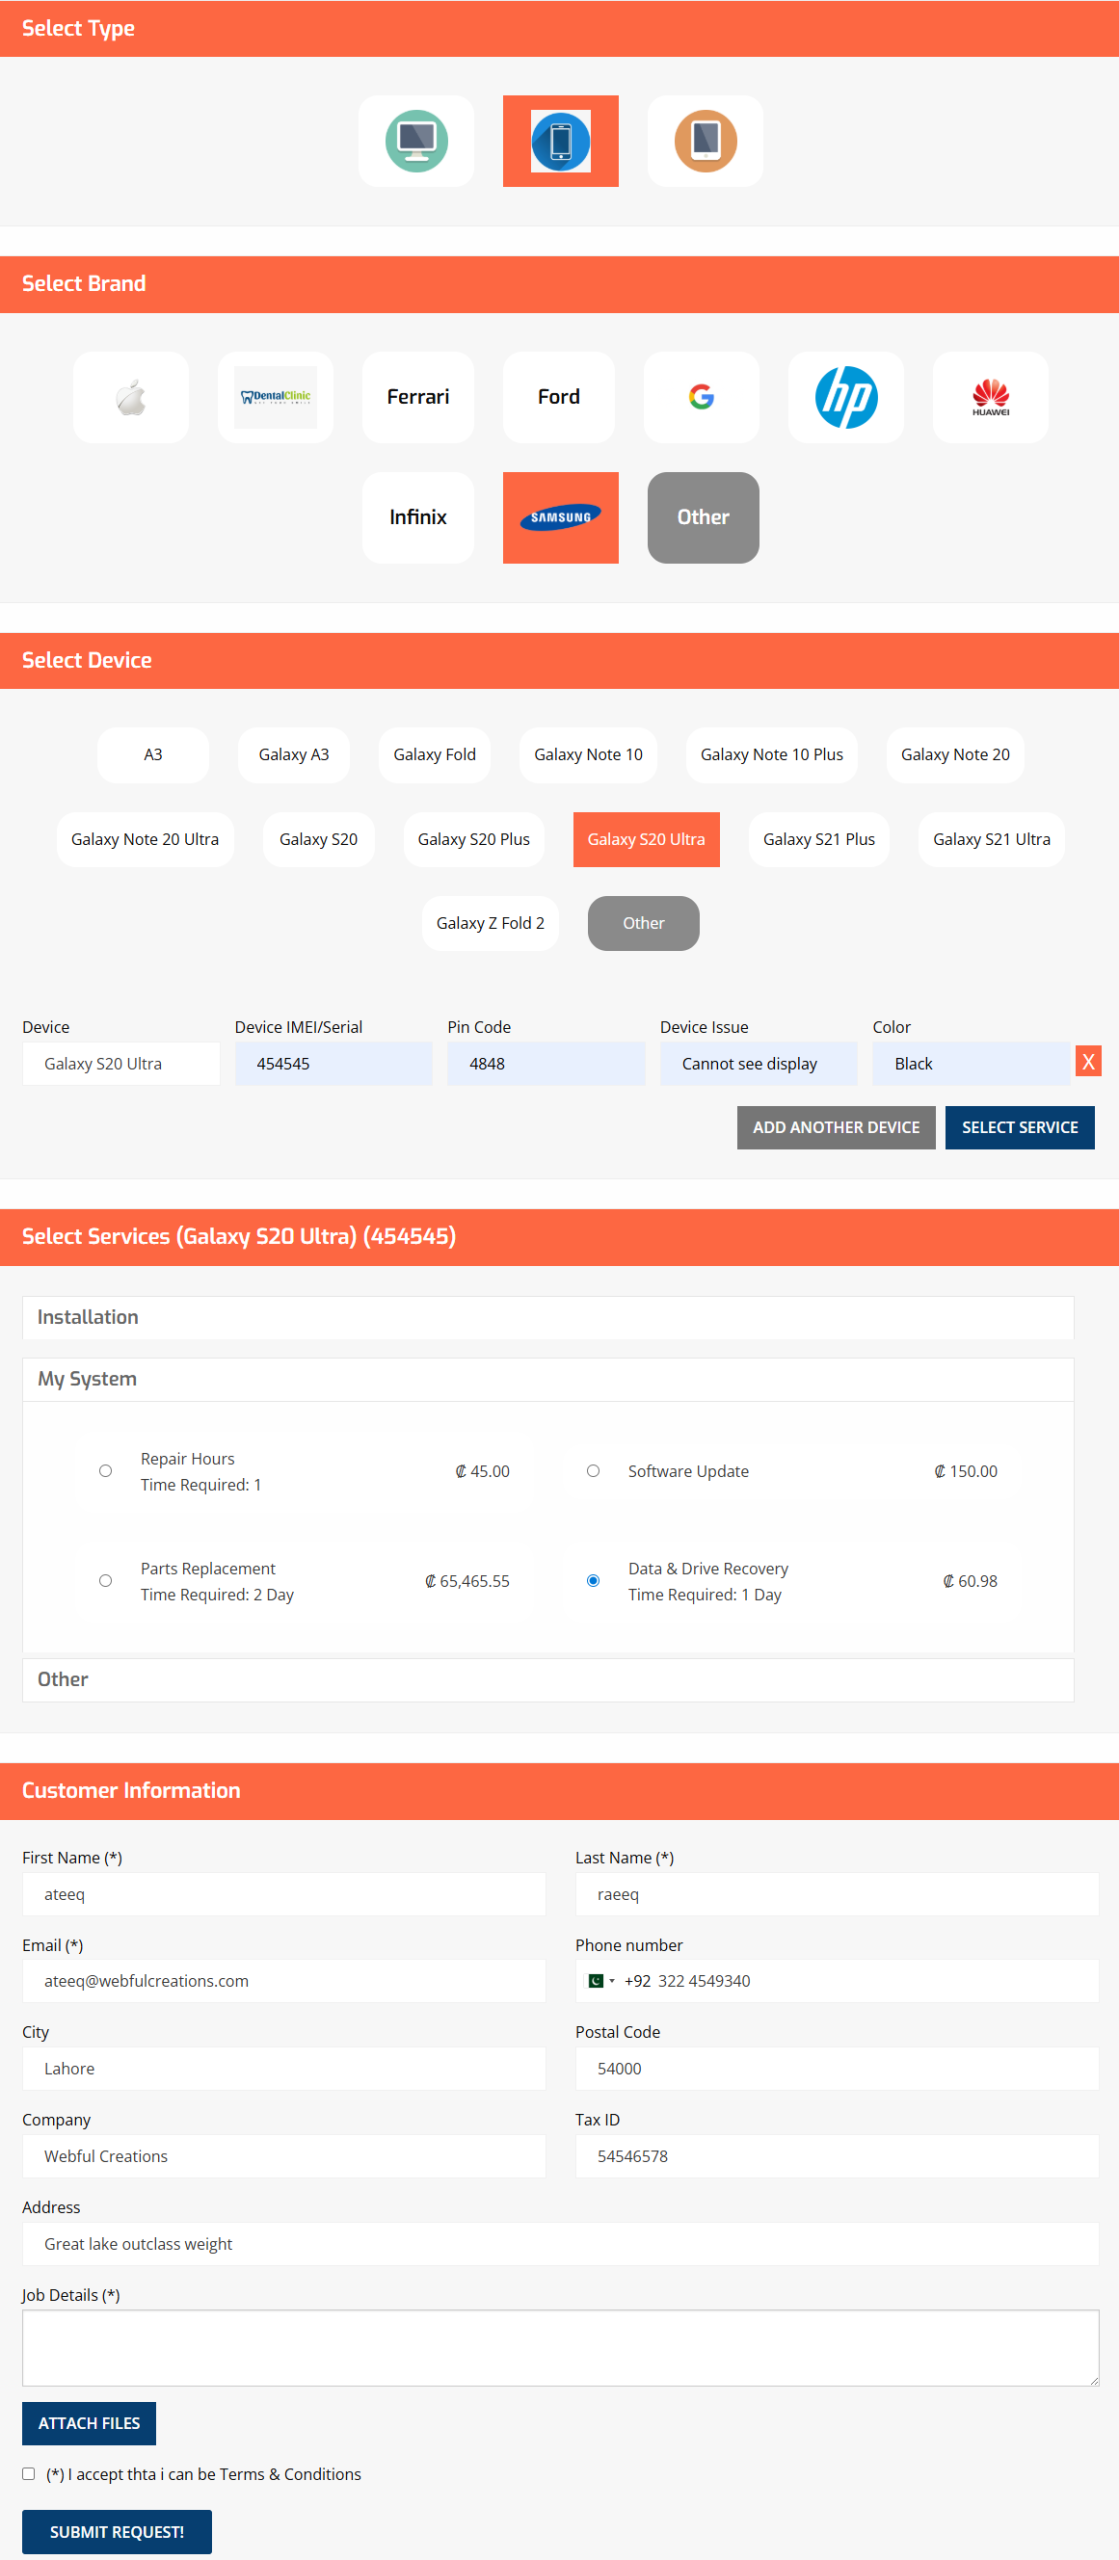
Task: Select the desktop computer device type icon
Action: click(416, 141)
